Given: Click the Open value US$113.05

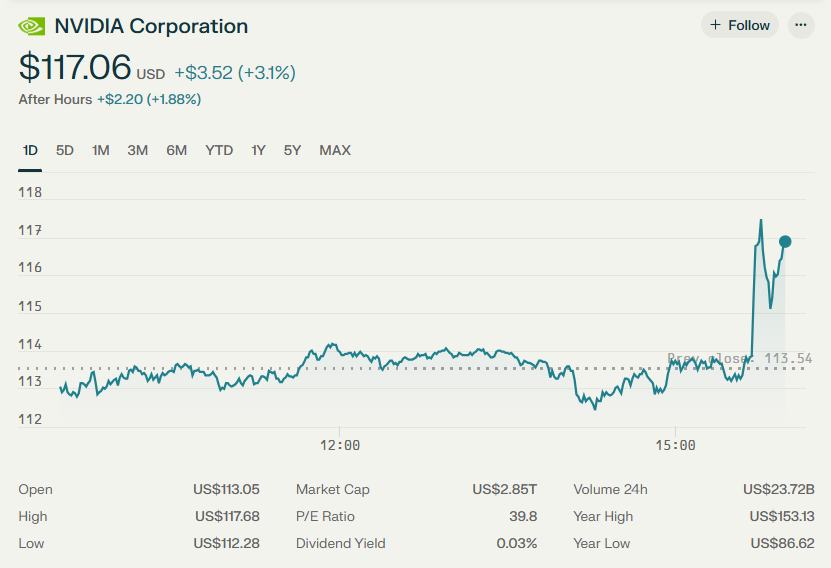Looking at the screenshot, I should tap(226, 489).
